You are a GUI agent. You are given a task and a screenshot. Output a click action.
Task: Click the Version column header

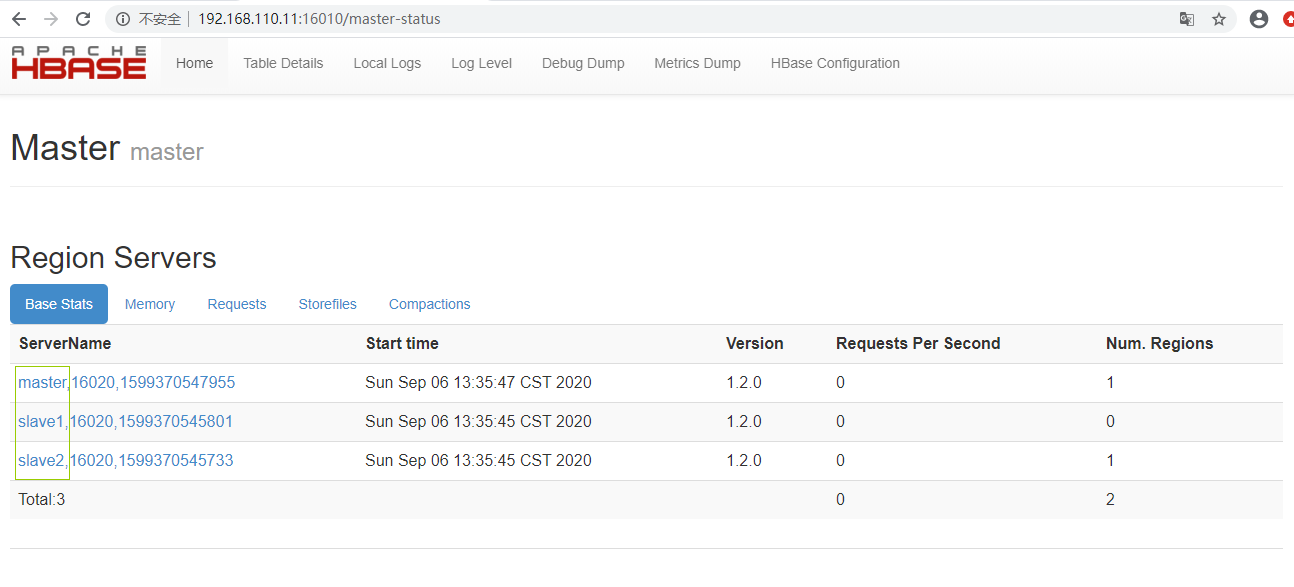[x=755, y=343]
